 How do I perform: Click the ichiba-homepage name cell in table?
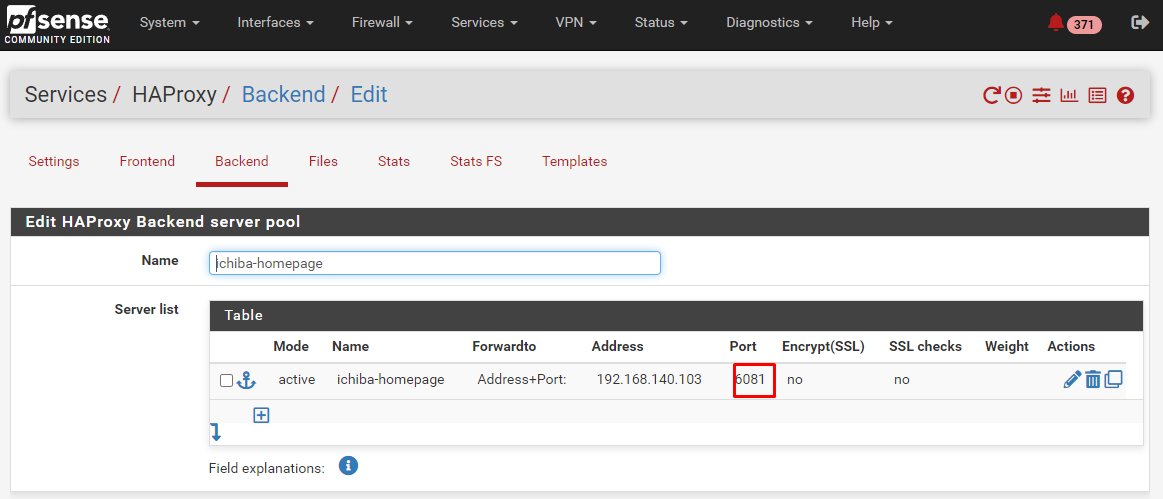(x=391, y=380)
